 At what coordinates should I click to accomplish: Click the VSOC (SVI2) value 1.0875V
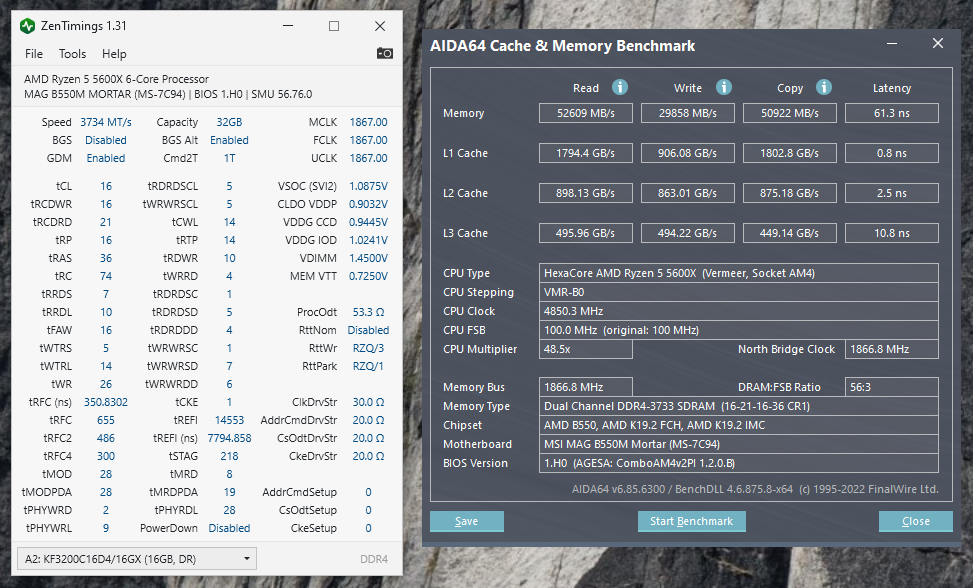pyautogui.click(x=368, y=186)
